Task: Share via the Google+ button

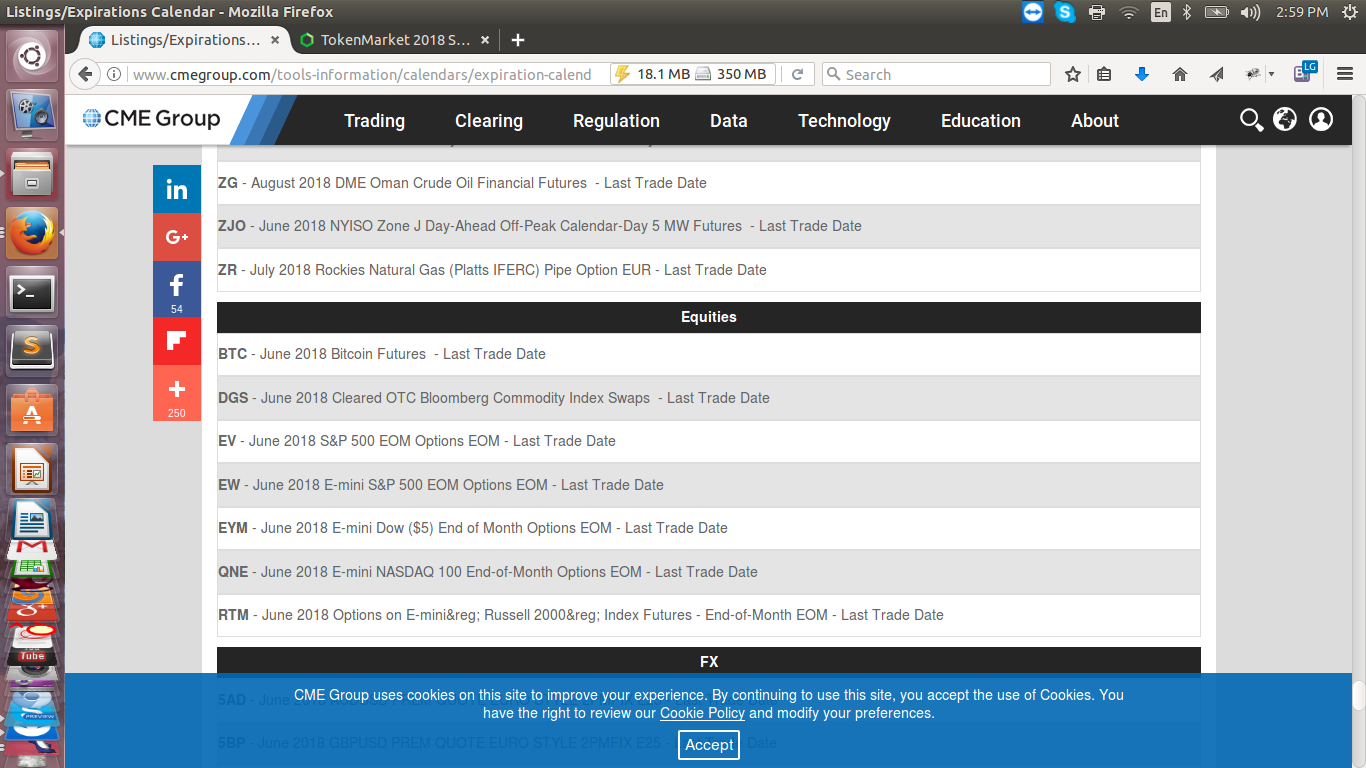Action: 177,237
